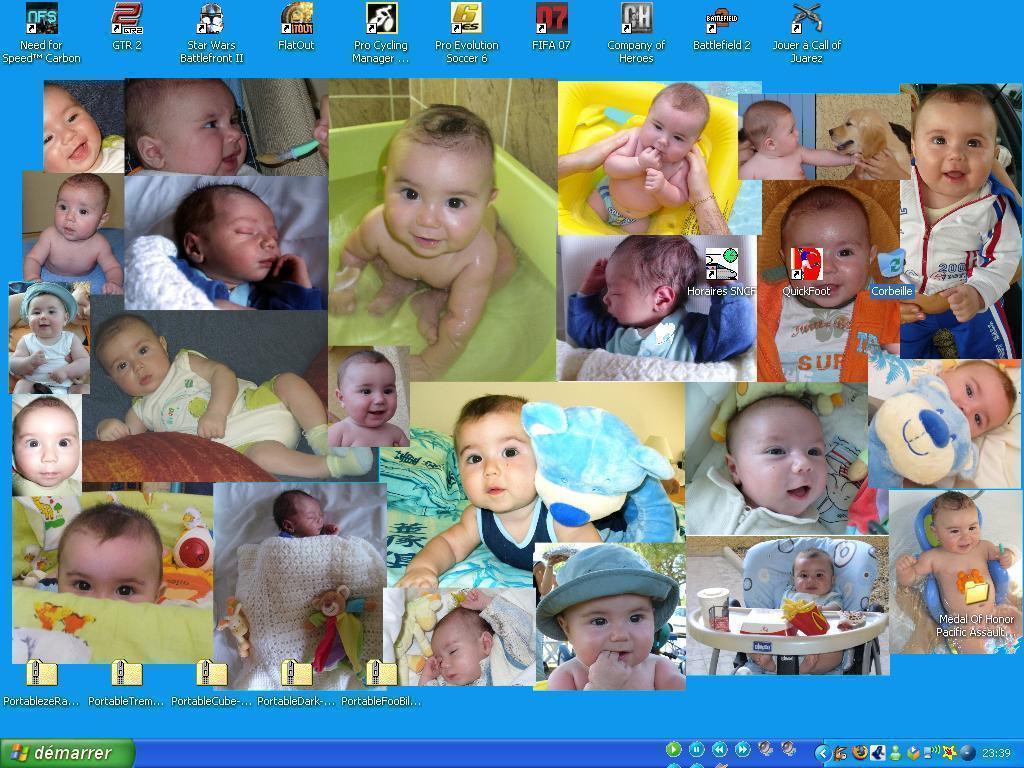Open Pro Cycling Manager shortcut

(x=381, y=19)
